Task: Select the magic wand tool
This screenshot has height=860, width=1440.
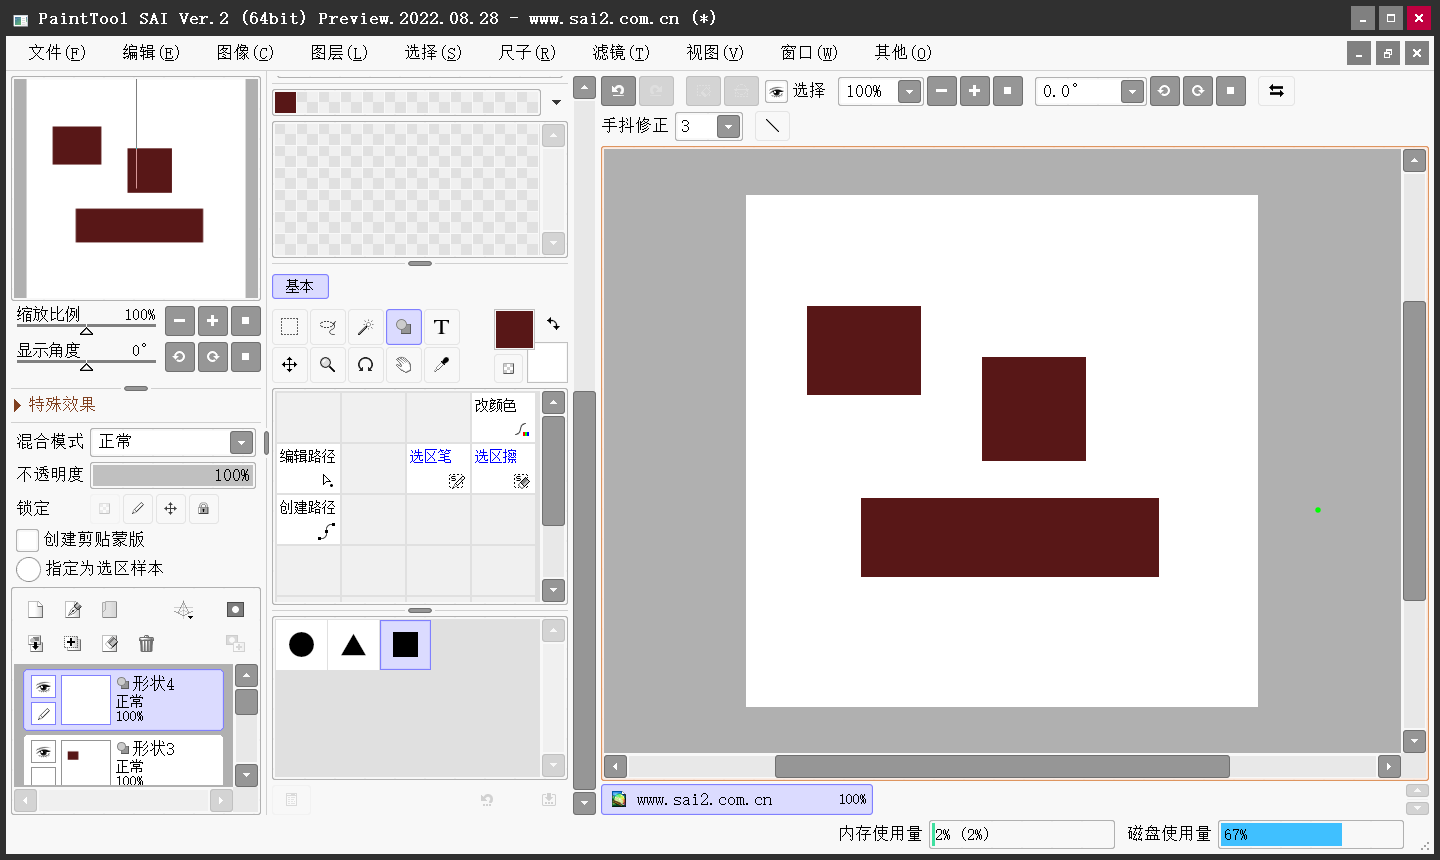Action: [365, 327]
